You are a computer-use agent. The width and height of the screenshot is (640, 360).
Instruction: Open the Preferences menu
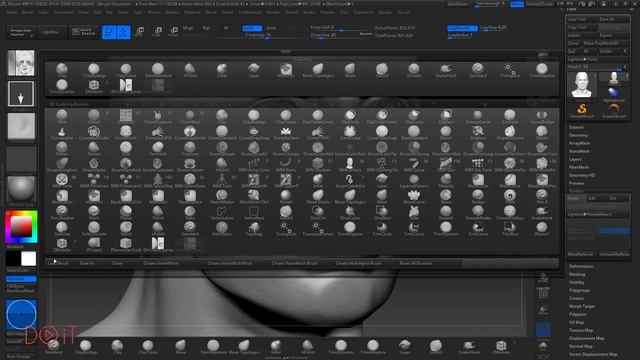(x=250, y=13)
